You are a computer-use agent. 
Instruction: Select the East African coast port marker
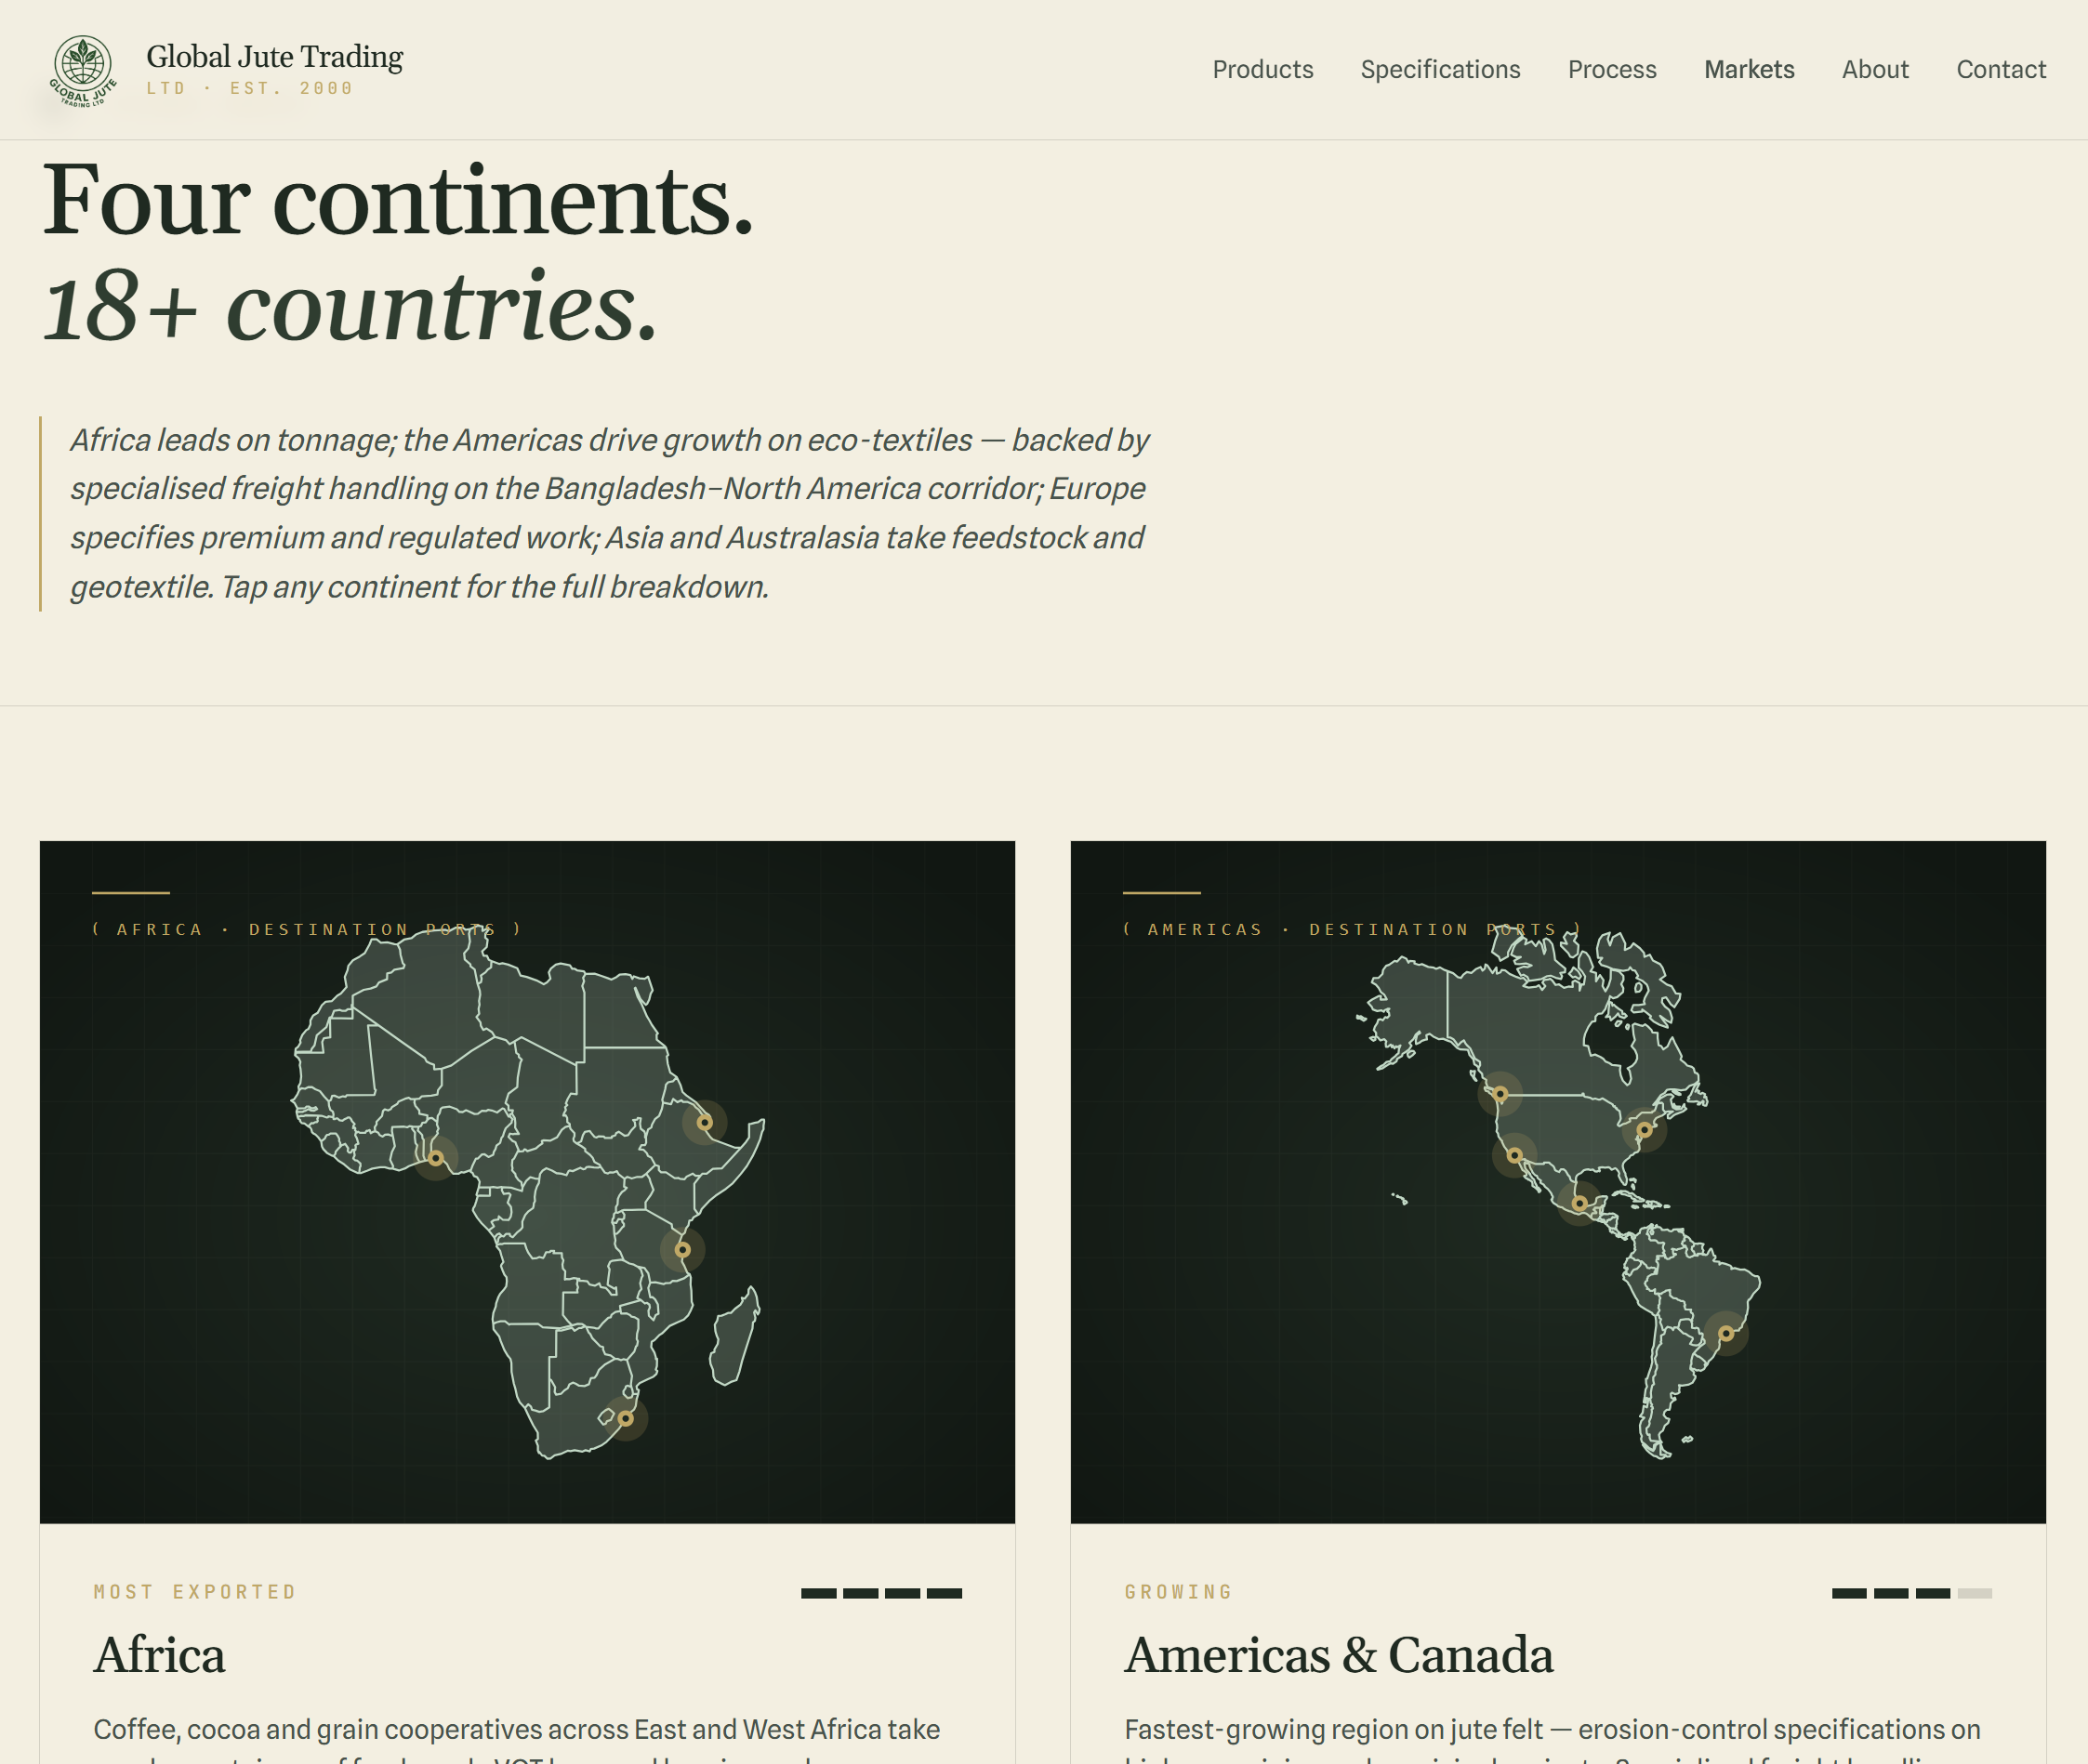click(682, 1249)
